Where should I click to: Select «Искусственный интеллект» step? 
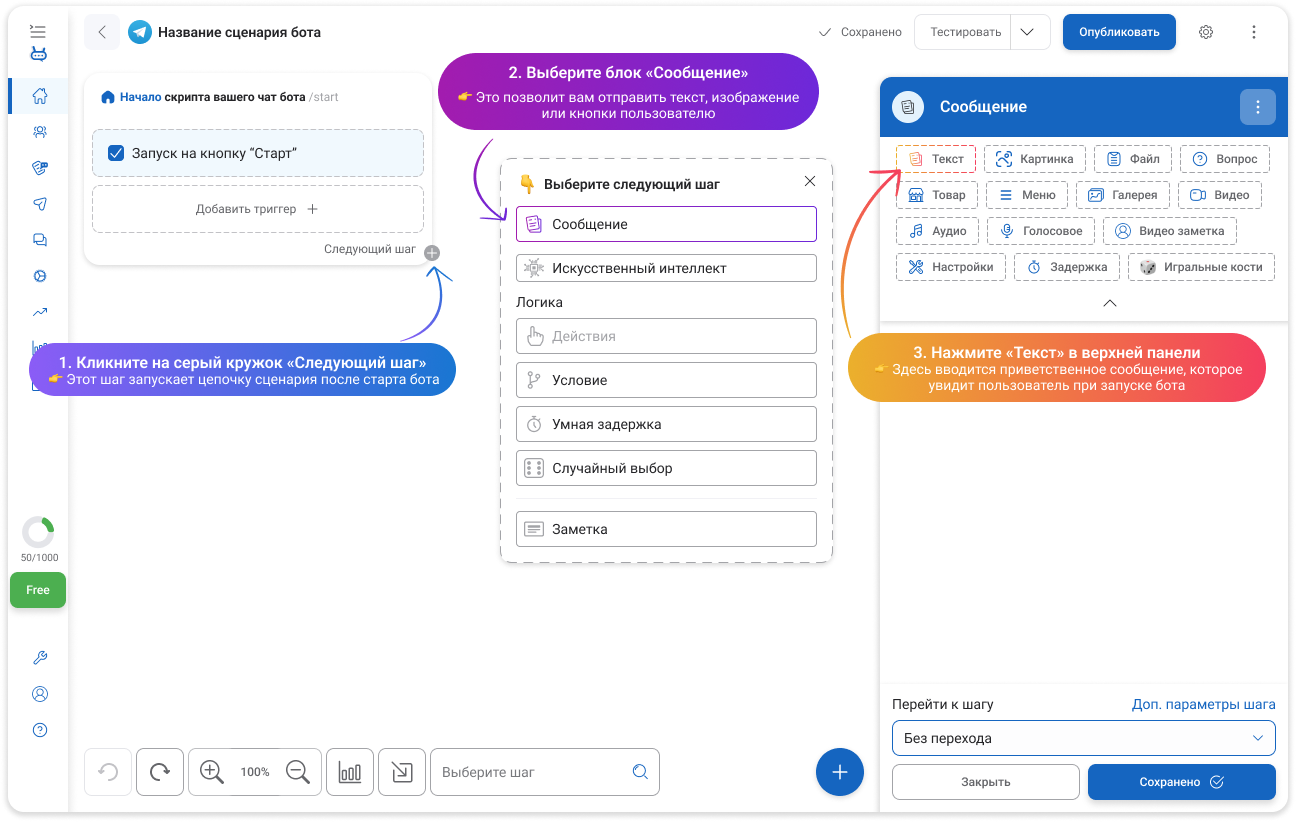666,268
